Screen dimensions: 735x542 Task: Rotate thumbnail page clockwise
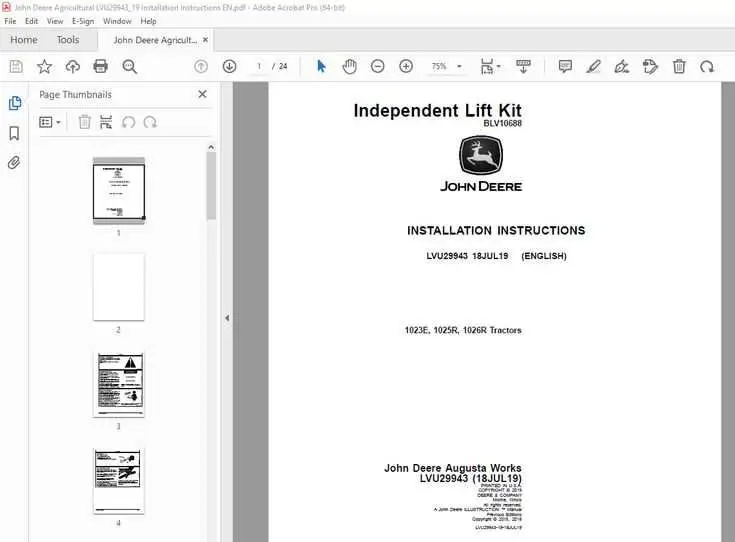click(x=150, y=122)
